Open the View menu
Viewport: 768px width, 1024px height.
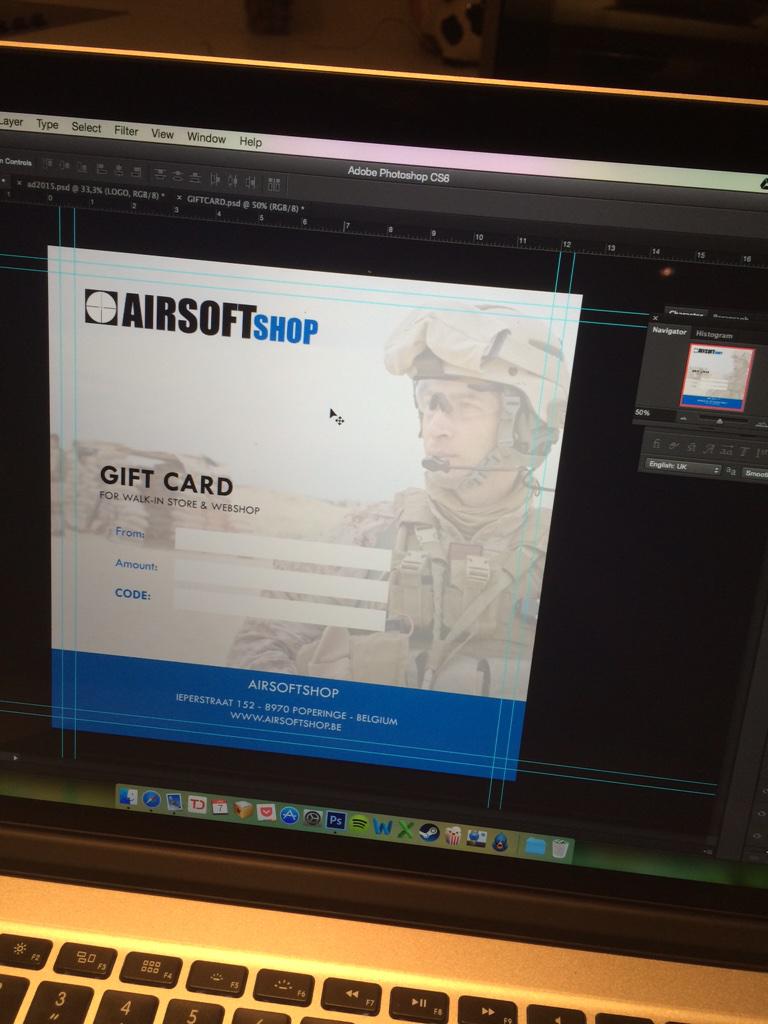coord(163,134)
